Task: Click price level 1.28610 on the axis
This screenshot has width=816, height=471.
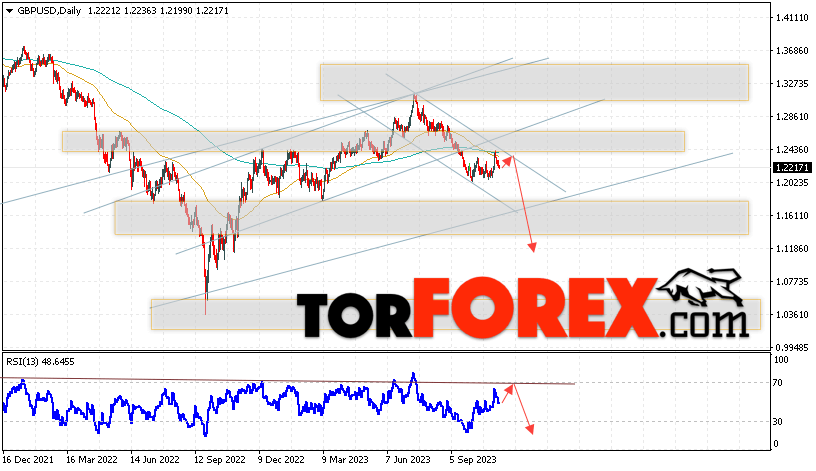Action: 792,117
